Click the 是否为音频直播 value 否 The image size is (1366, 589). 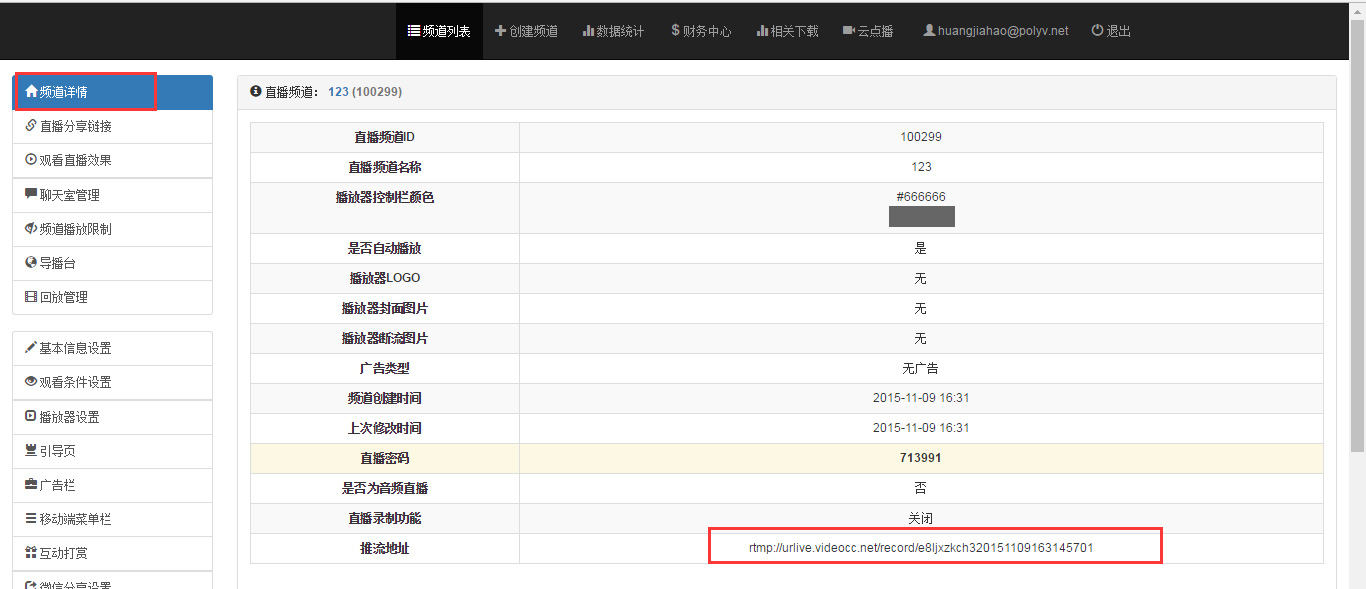pos(921,488)
